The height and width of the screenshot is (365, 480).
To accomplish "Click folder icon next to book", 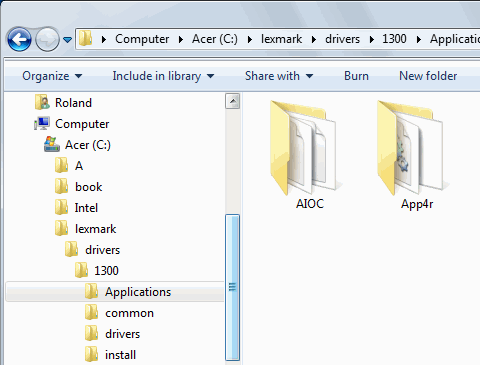I will [62, 186].
